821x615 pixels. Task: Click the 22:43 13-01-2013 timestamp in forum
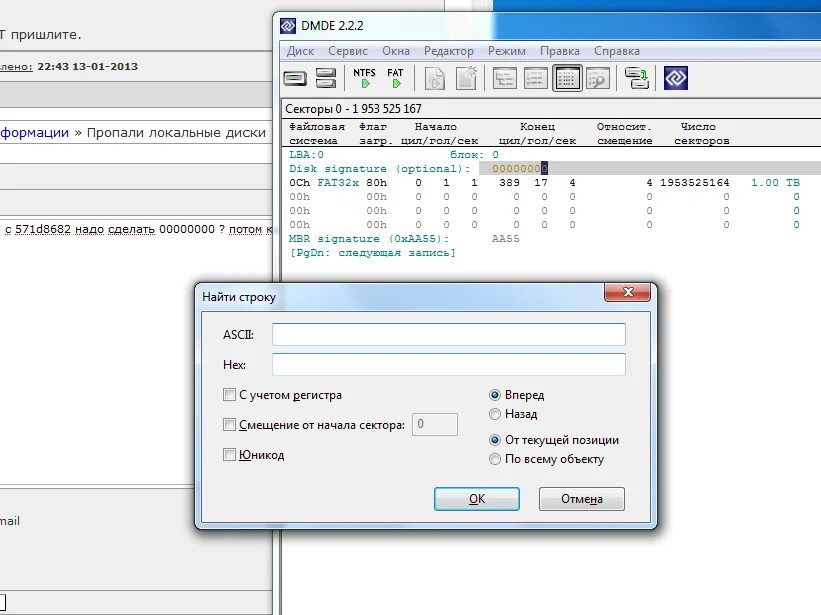pyautogui.click(x=87, y=66)
